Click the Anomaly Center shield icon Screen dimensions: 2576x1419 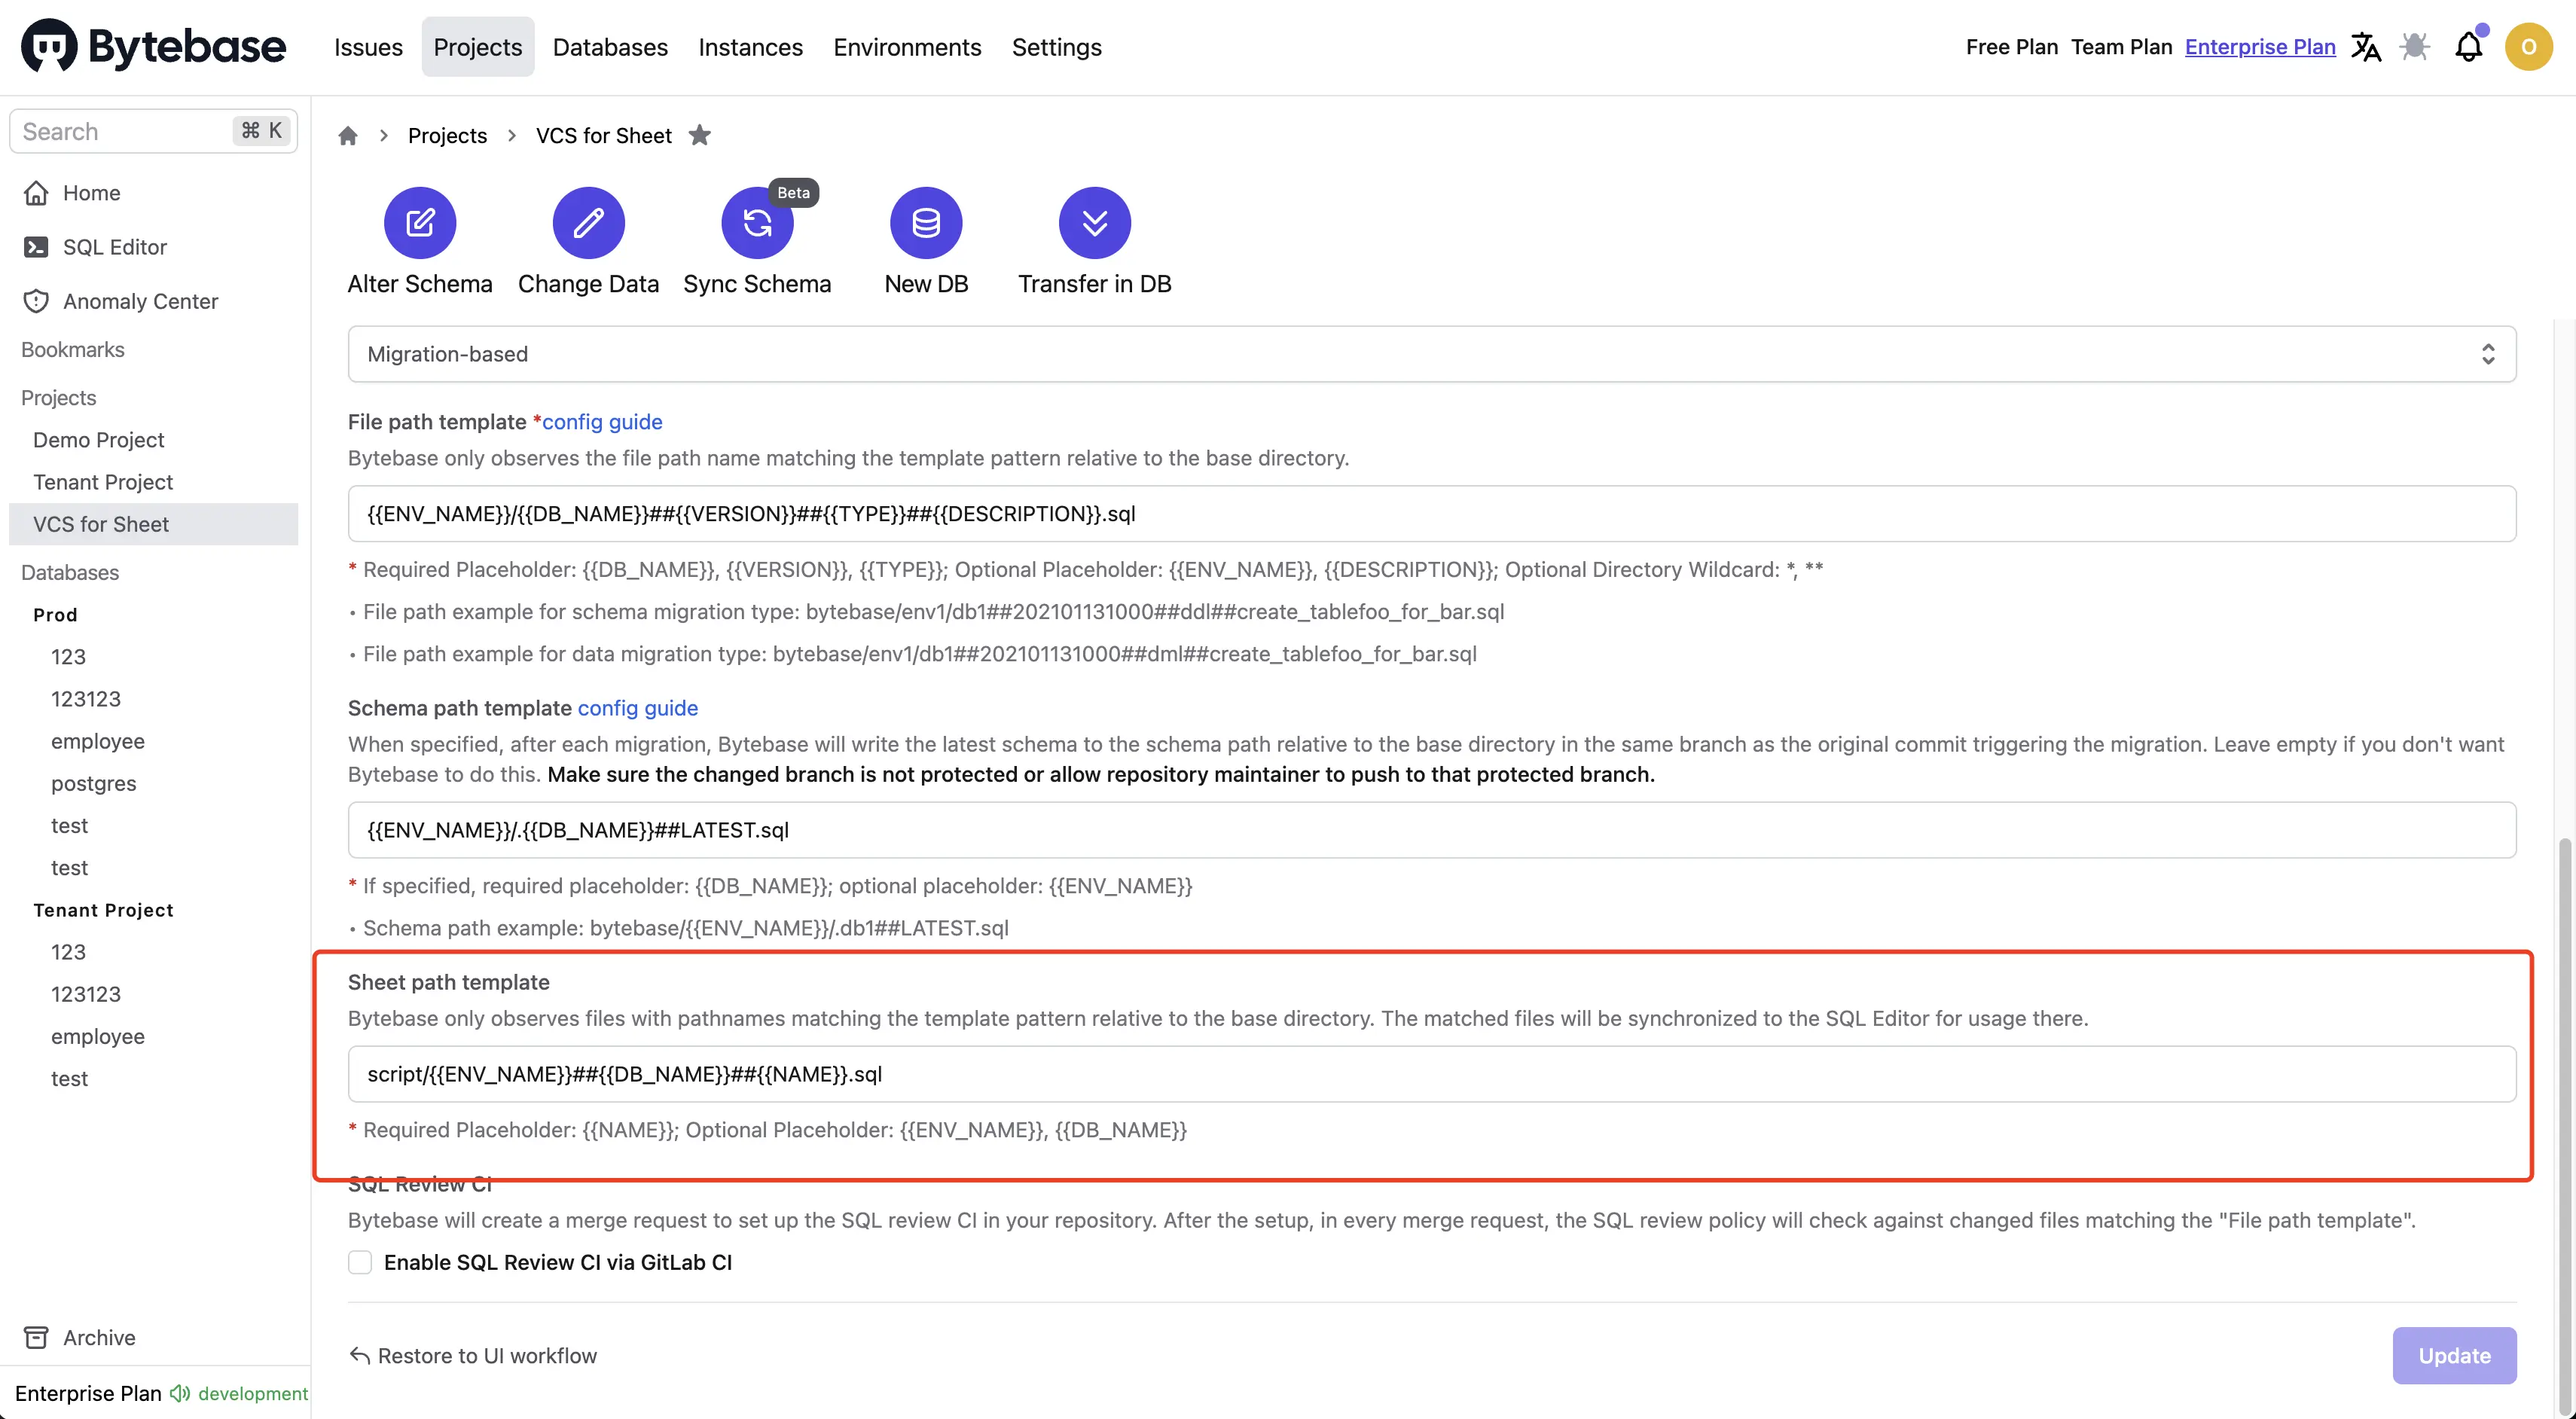[36, 301]
